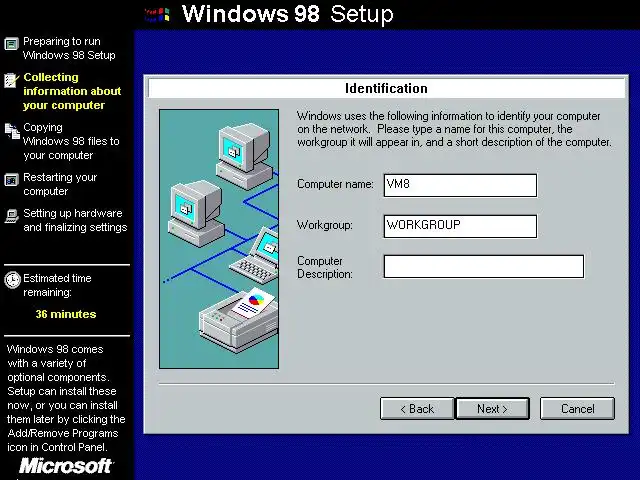Click "Preparing to run Windows 98 Setup" text
The height and width of the screenshot is (480, 640).
[x=69, y=48]
